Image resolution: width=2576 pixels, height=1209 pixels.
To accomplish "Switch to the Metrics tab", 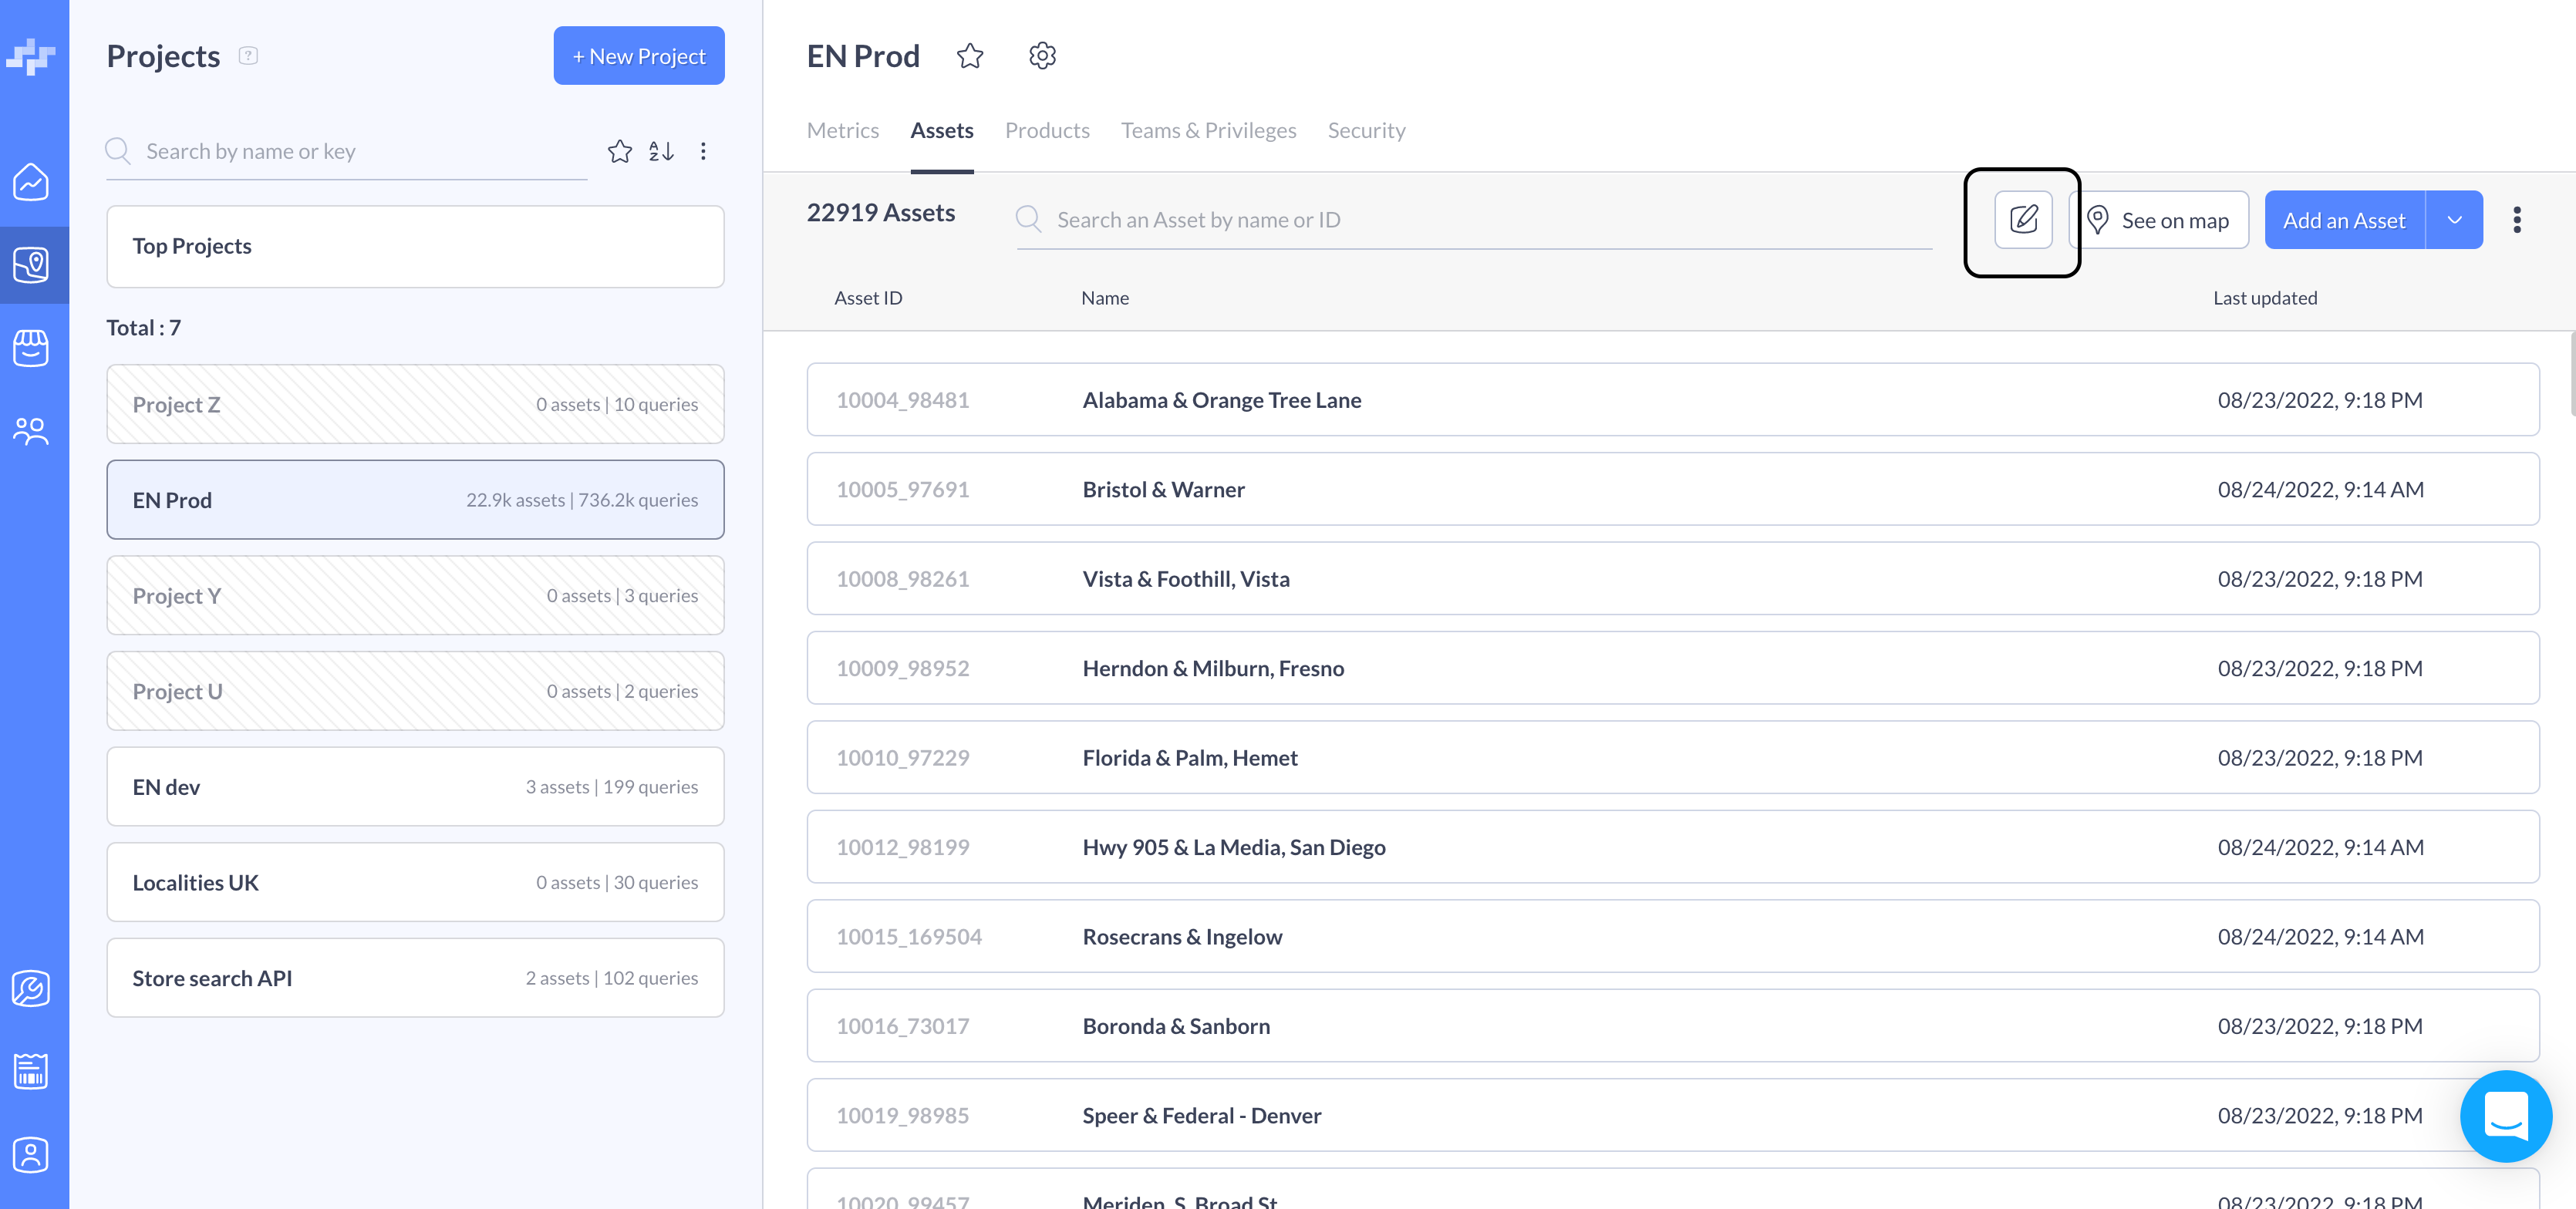I will tap(842, 130).
